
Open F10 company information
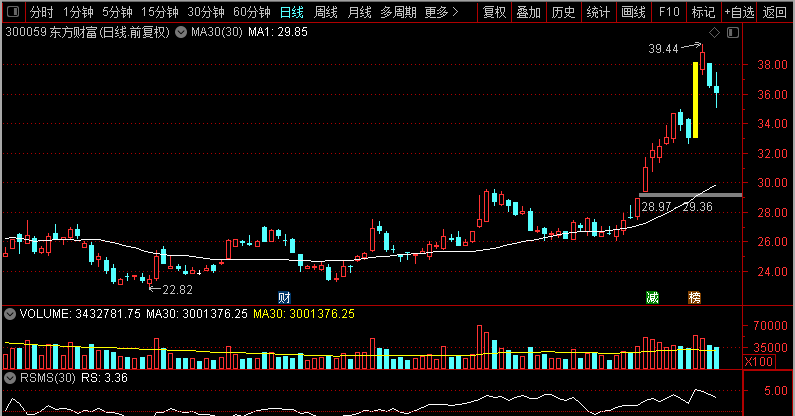pyautogui.click(x=669, y=12)
